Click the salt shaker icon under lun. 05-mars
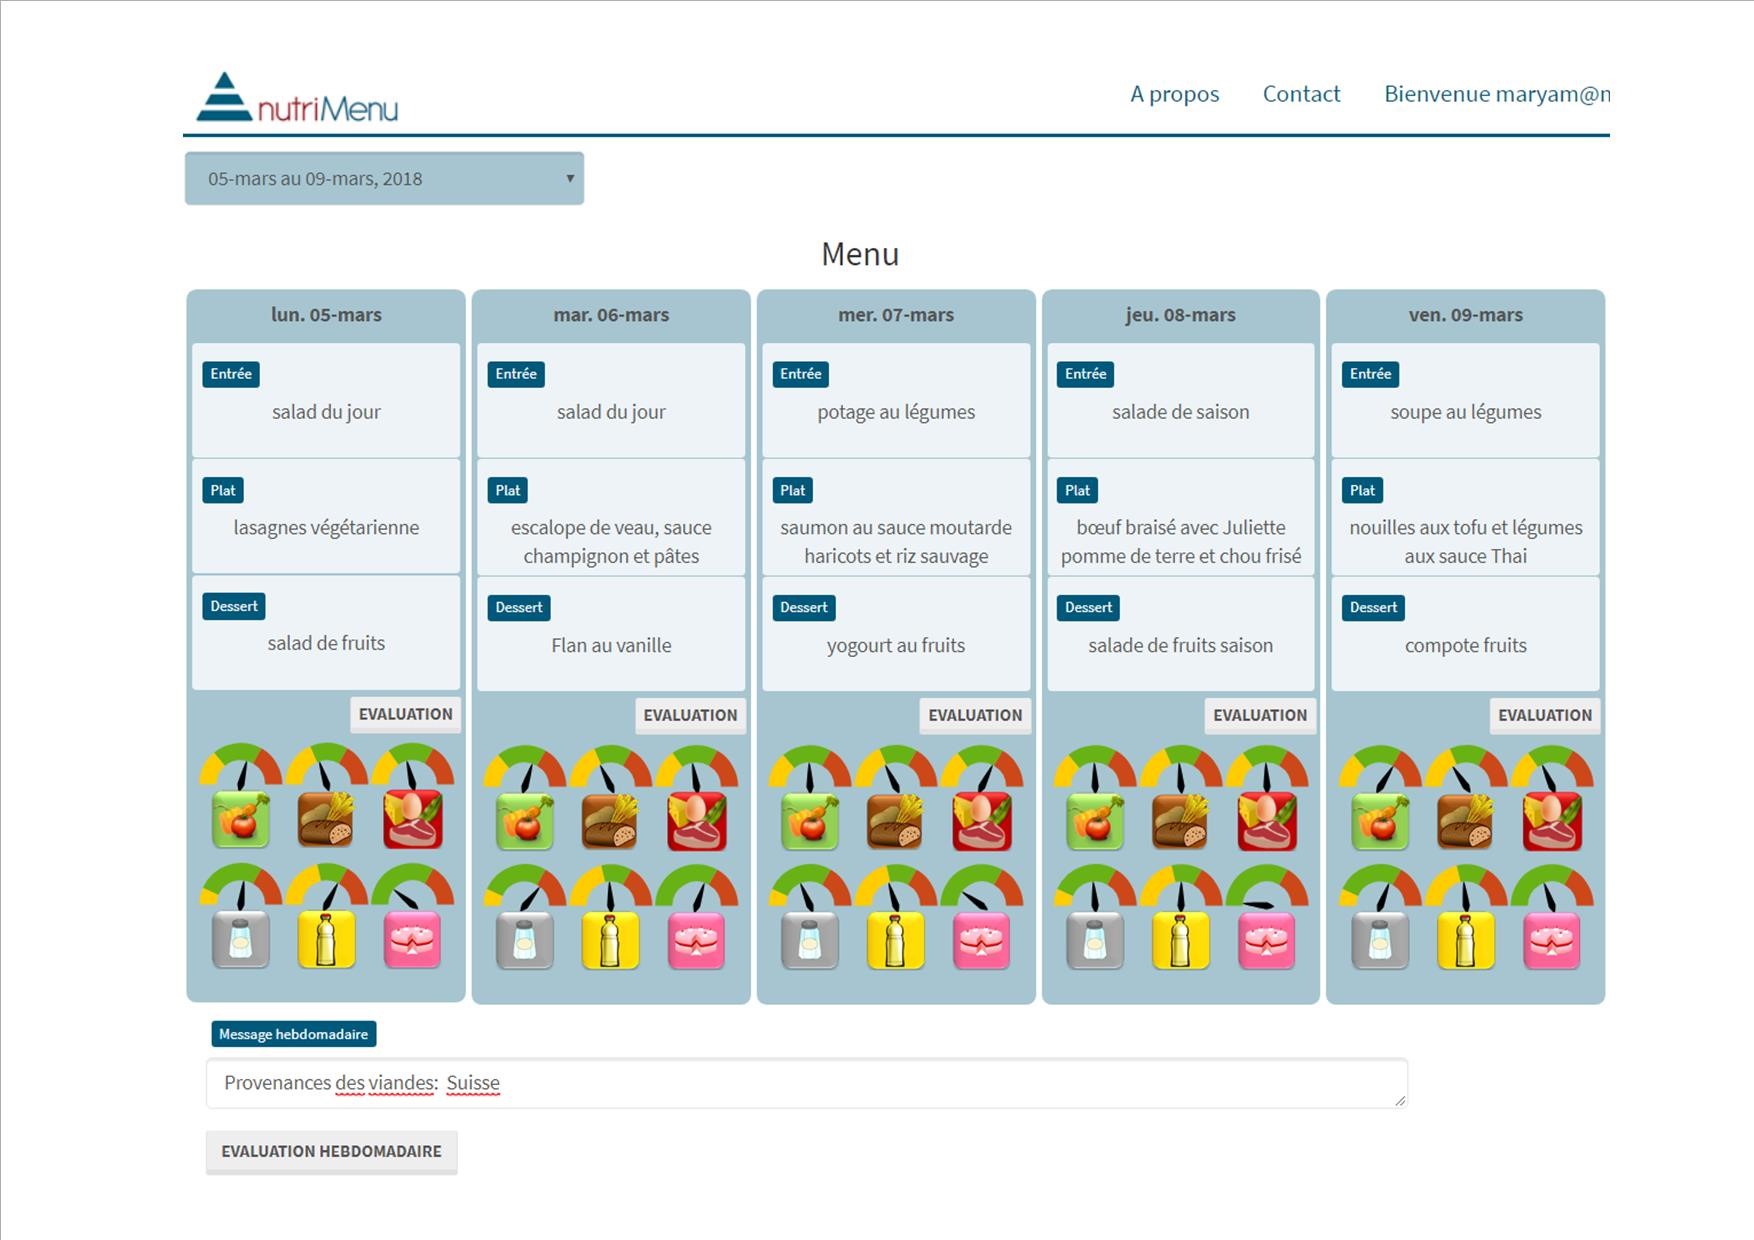Screen dimensions: 1754x1240 241,939
